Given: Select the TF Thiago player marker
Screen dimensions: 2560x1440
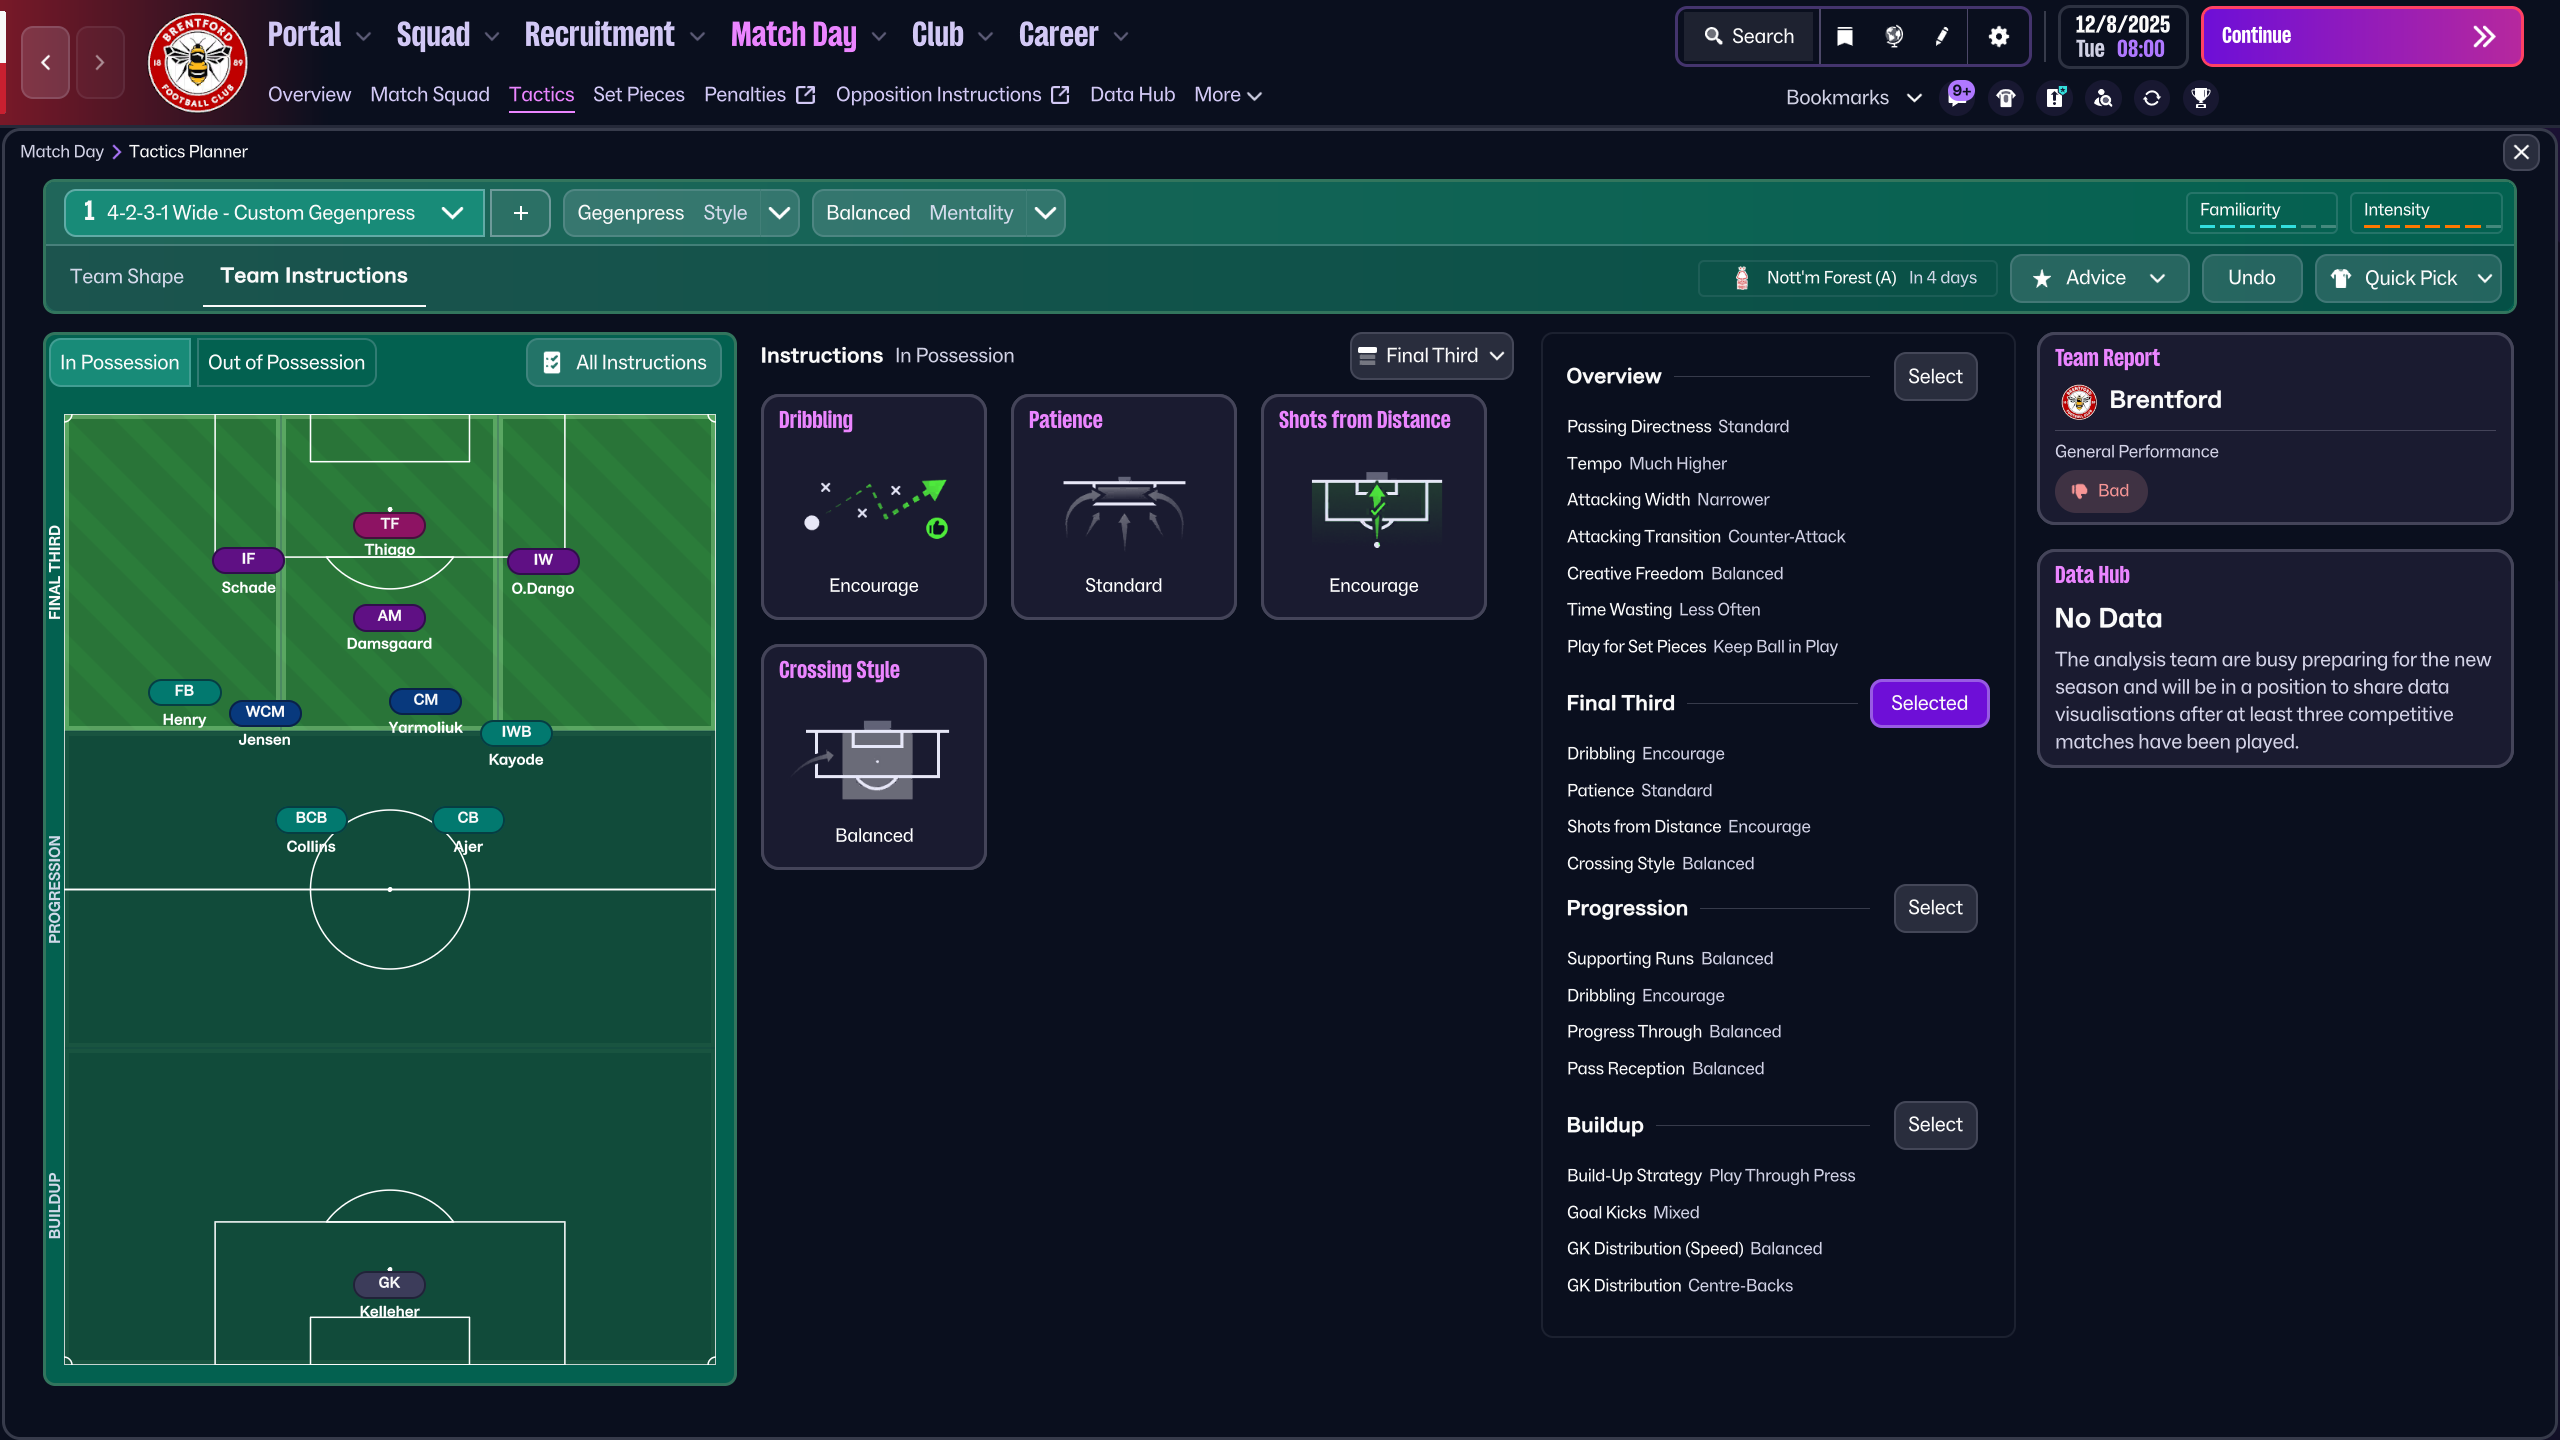Looking at the screenshot, I should tap(390, 524).
